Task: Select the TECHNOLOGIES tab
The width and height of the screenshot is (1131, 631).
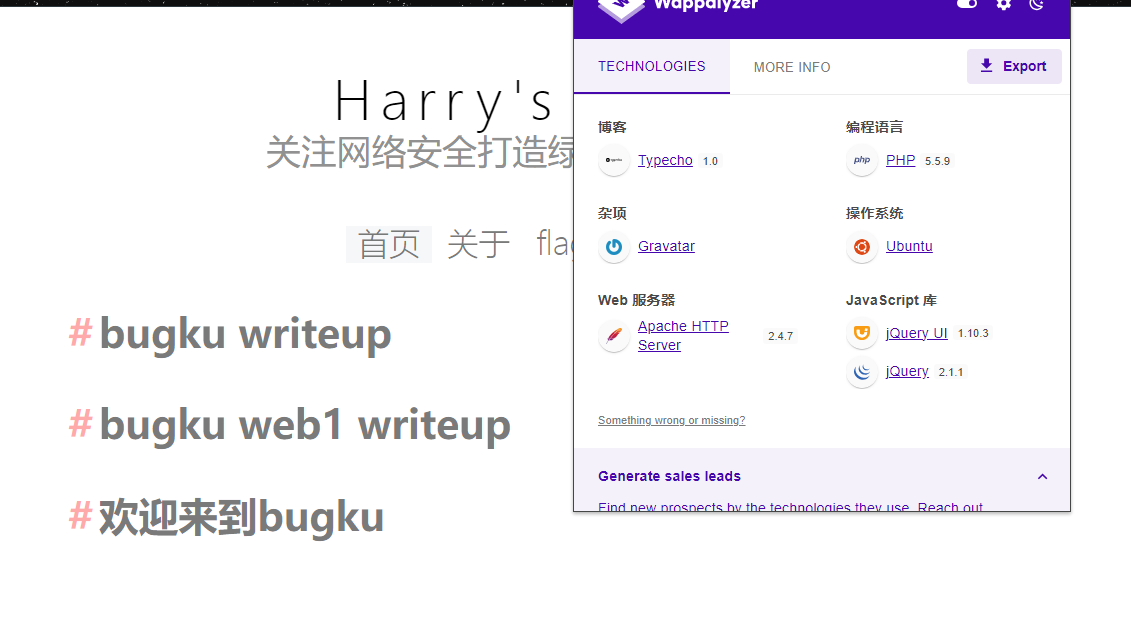Action: pos(651,66)
